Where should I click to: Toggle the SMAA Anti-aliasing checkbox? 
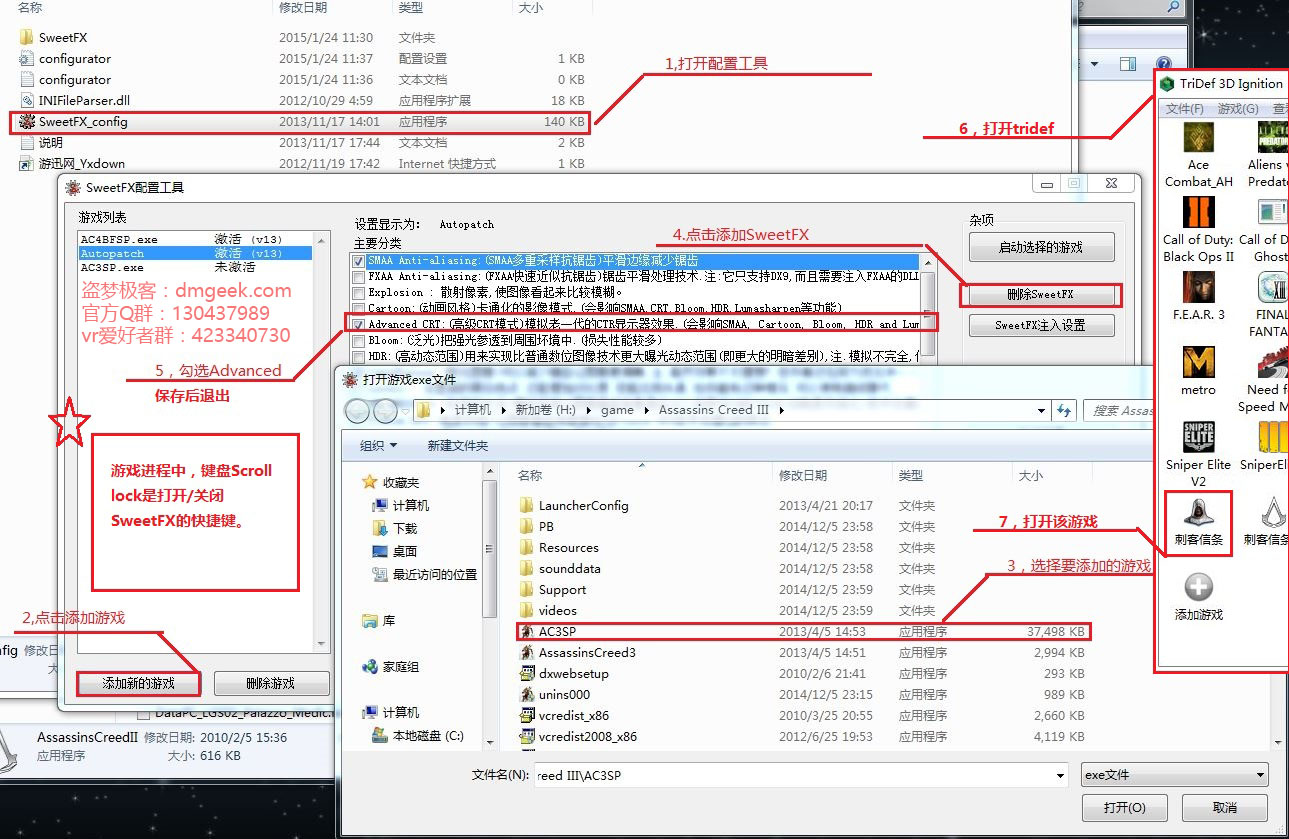point(359,260)
